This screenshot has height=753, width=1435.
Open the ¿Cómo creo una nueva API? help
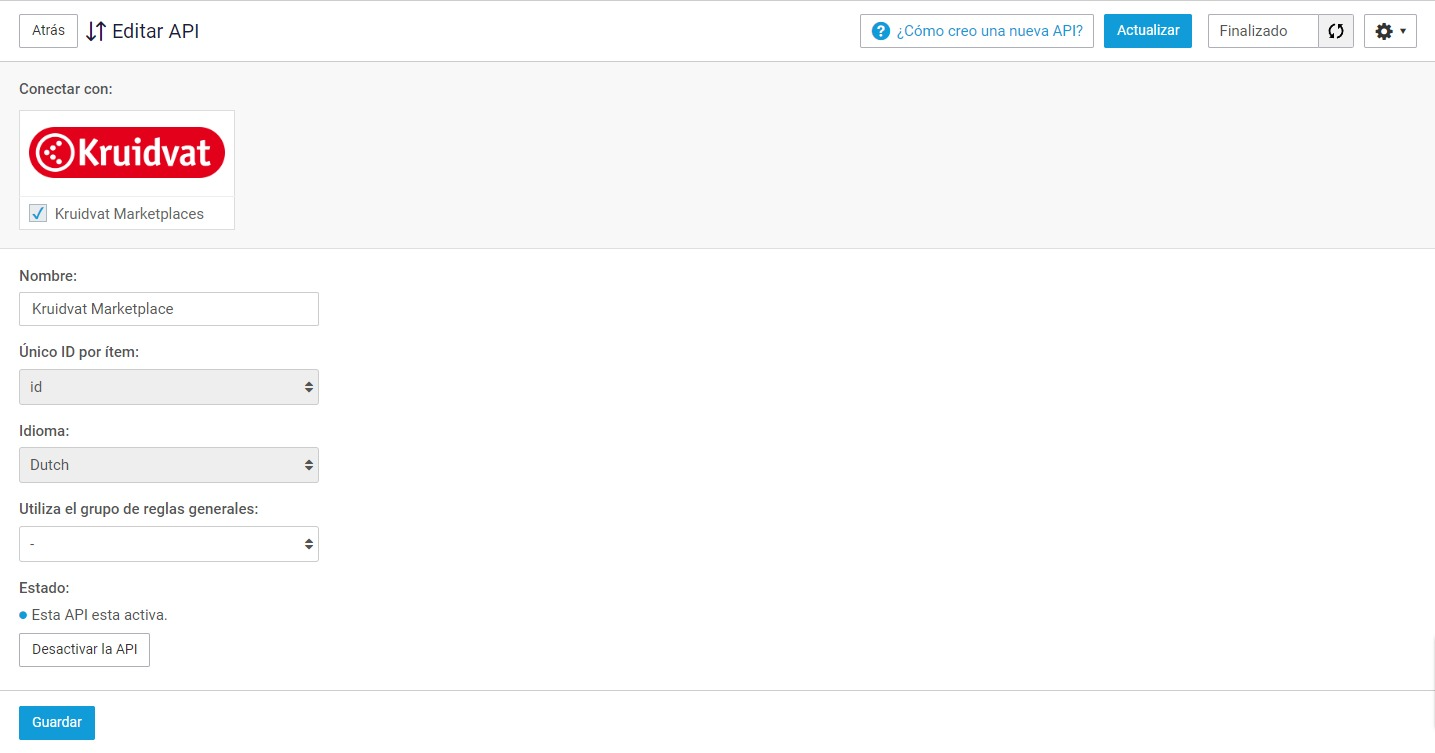[977, 30]
